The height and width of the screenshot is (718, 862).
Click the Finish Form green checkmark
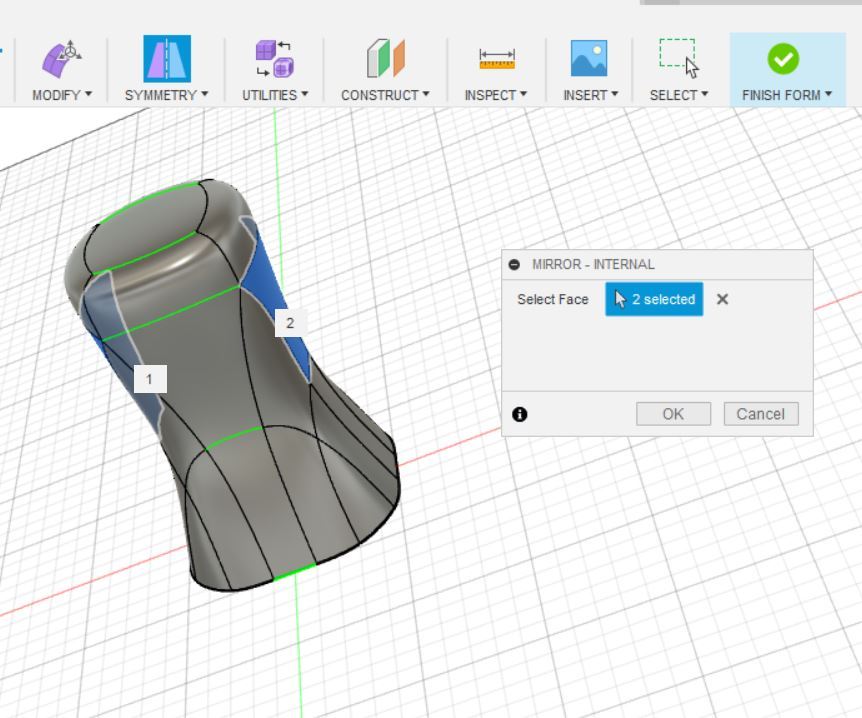783,58
